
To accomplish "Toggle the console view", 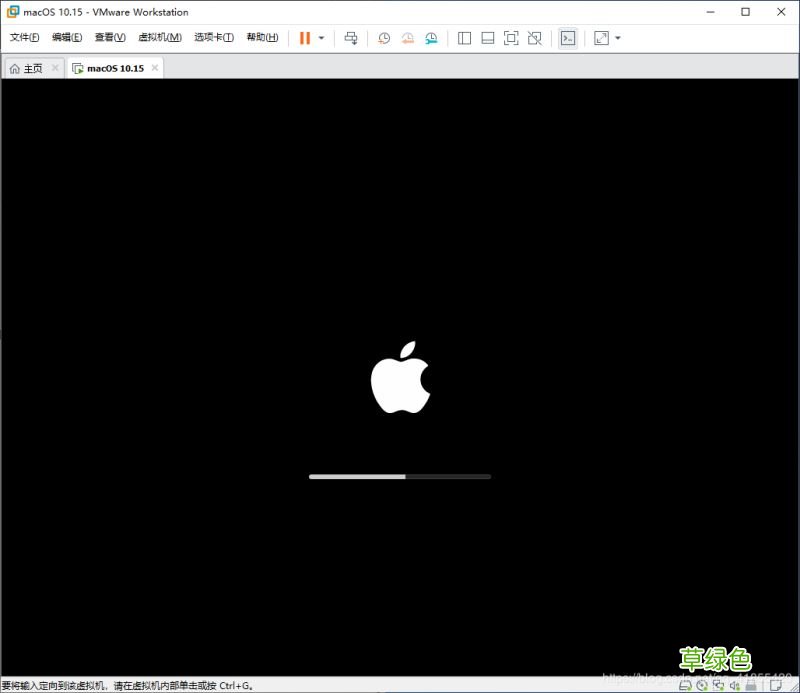I will [568, 38].
